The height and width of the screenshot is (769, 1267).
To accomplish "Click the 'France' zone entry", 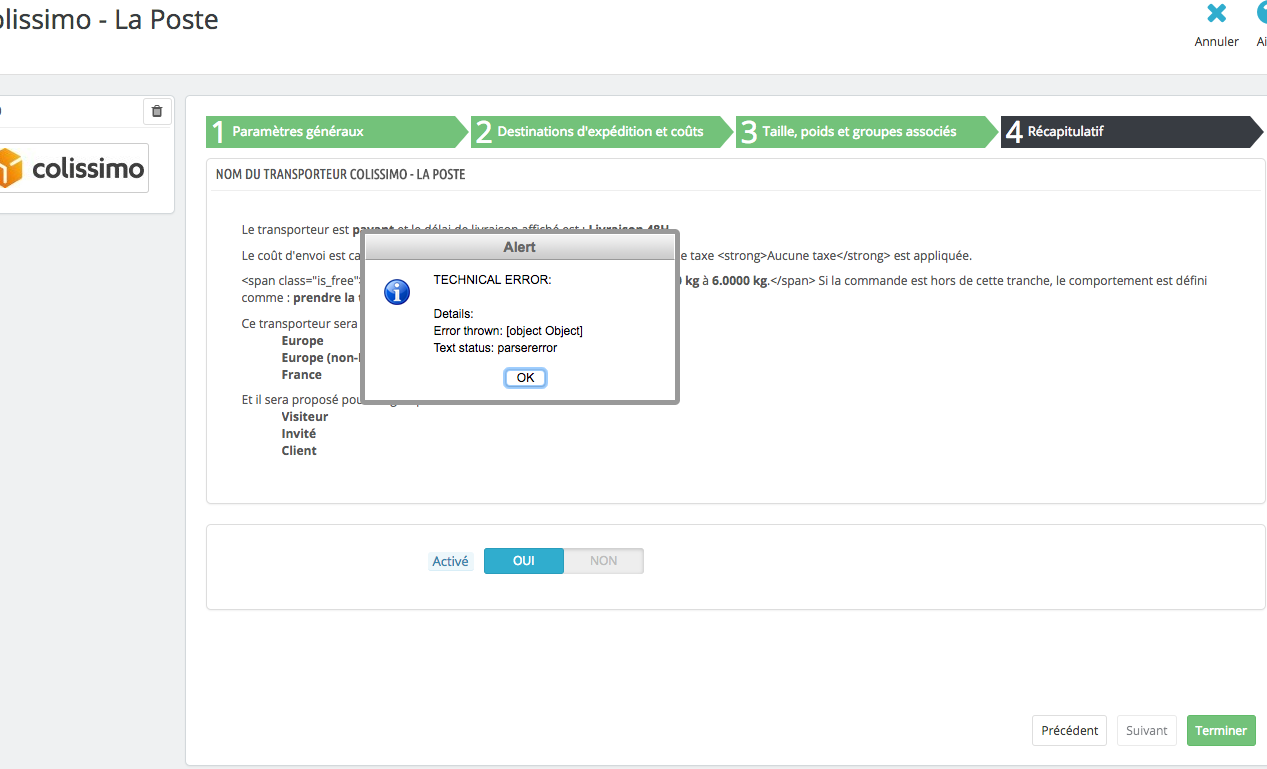I will [302, 375].
